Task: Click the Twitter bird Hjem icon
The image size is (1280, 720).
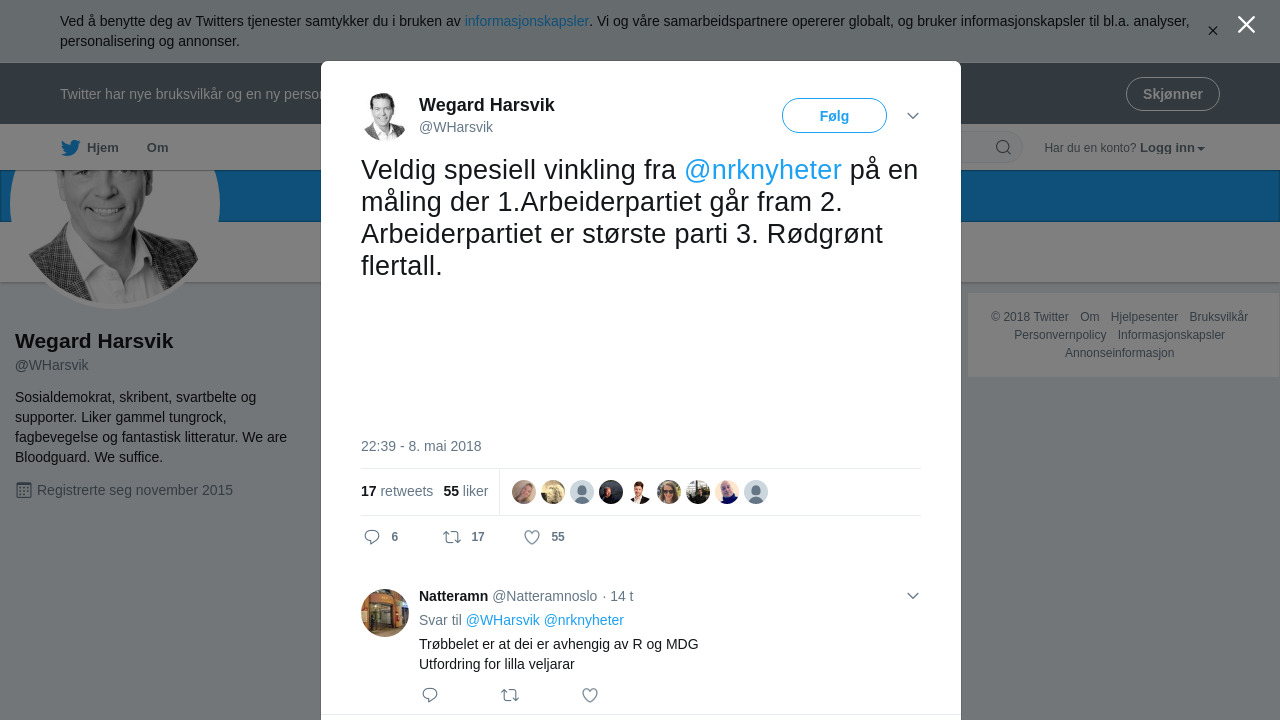Action: click(70, 148)
